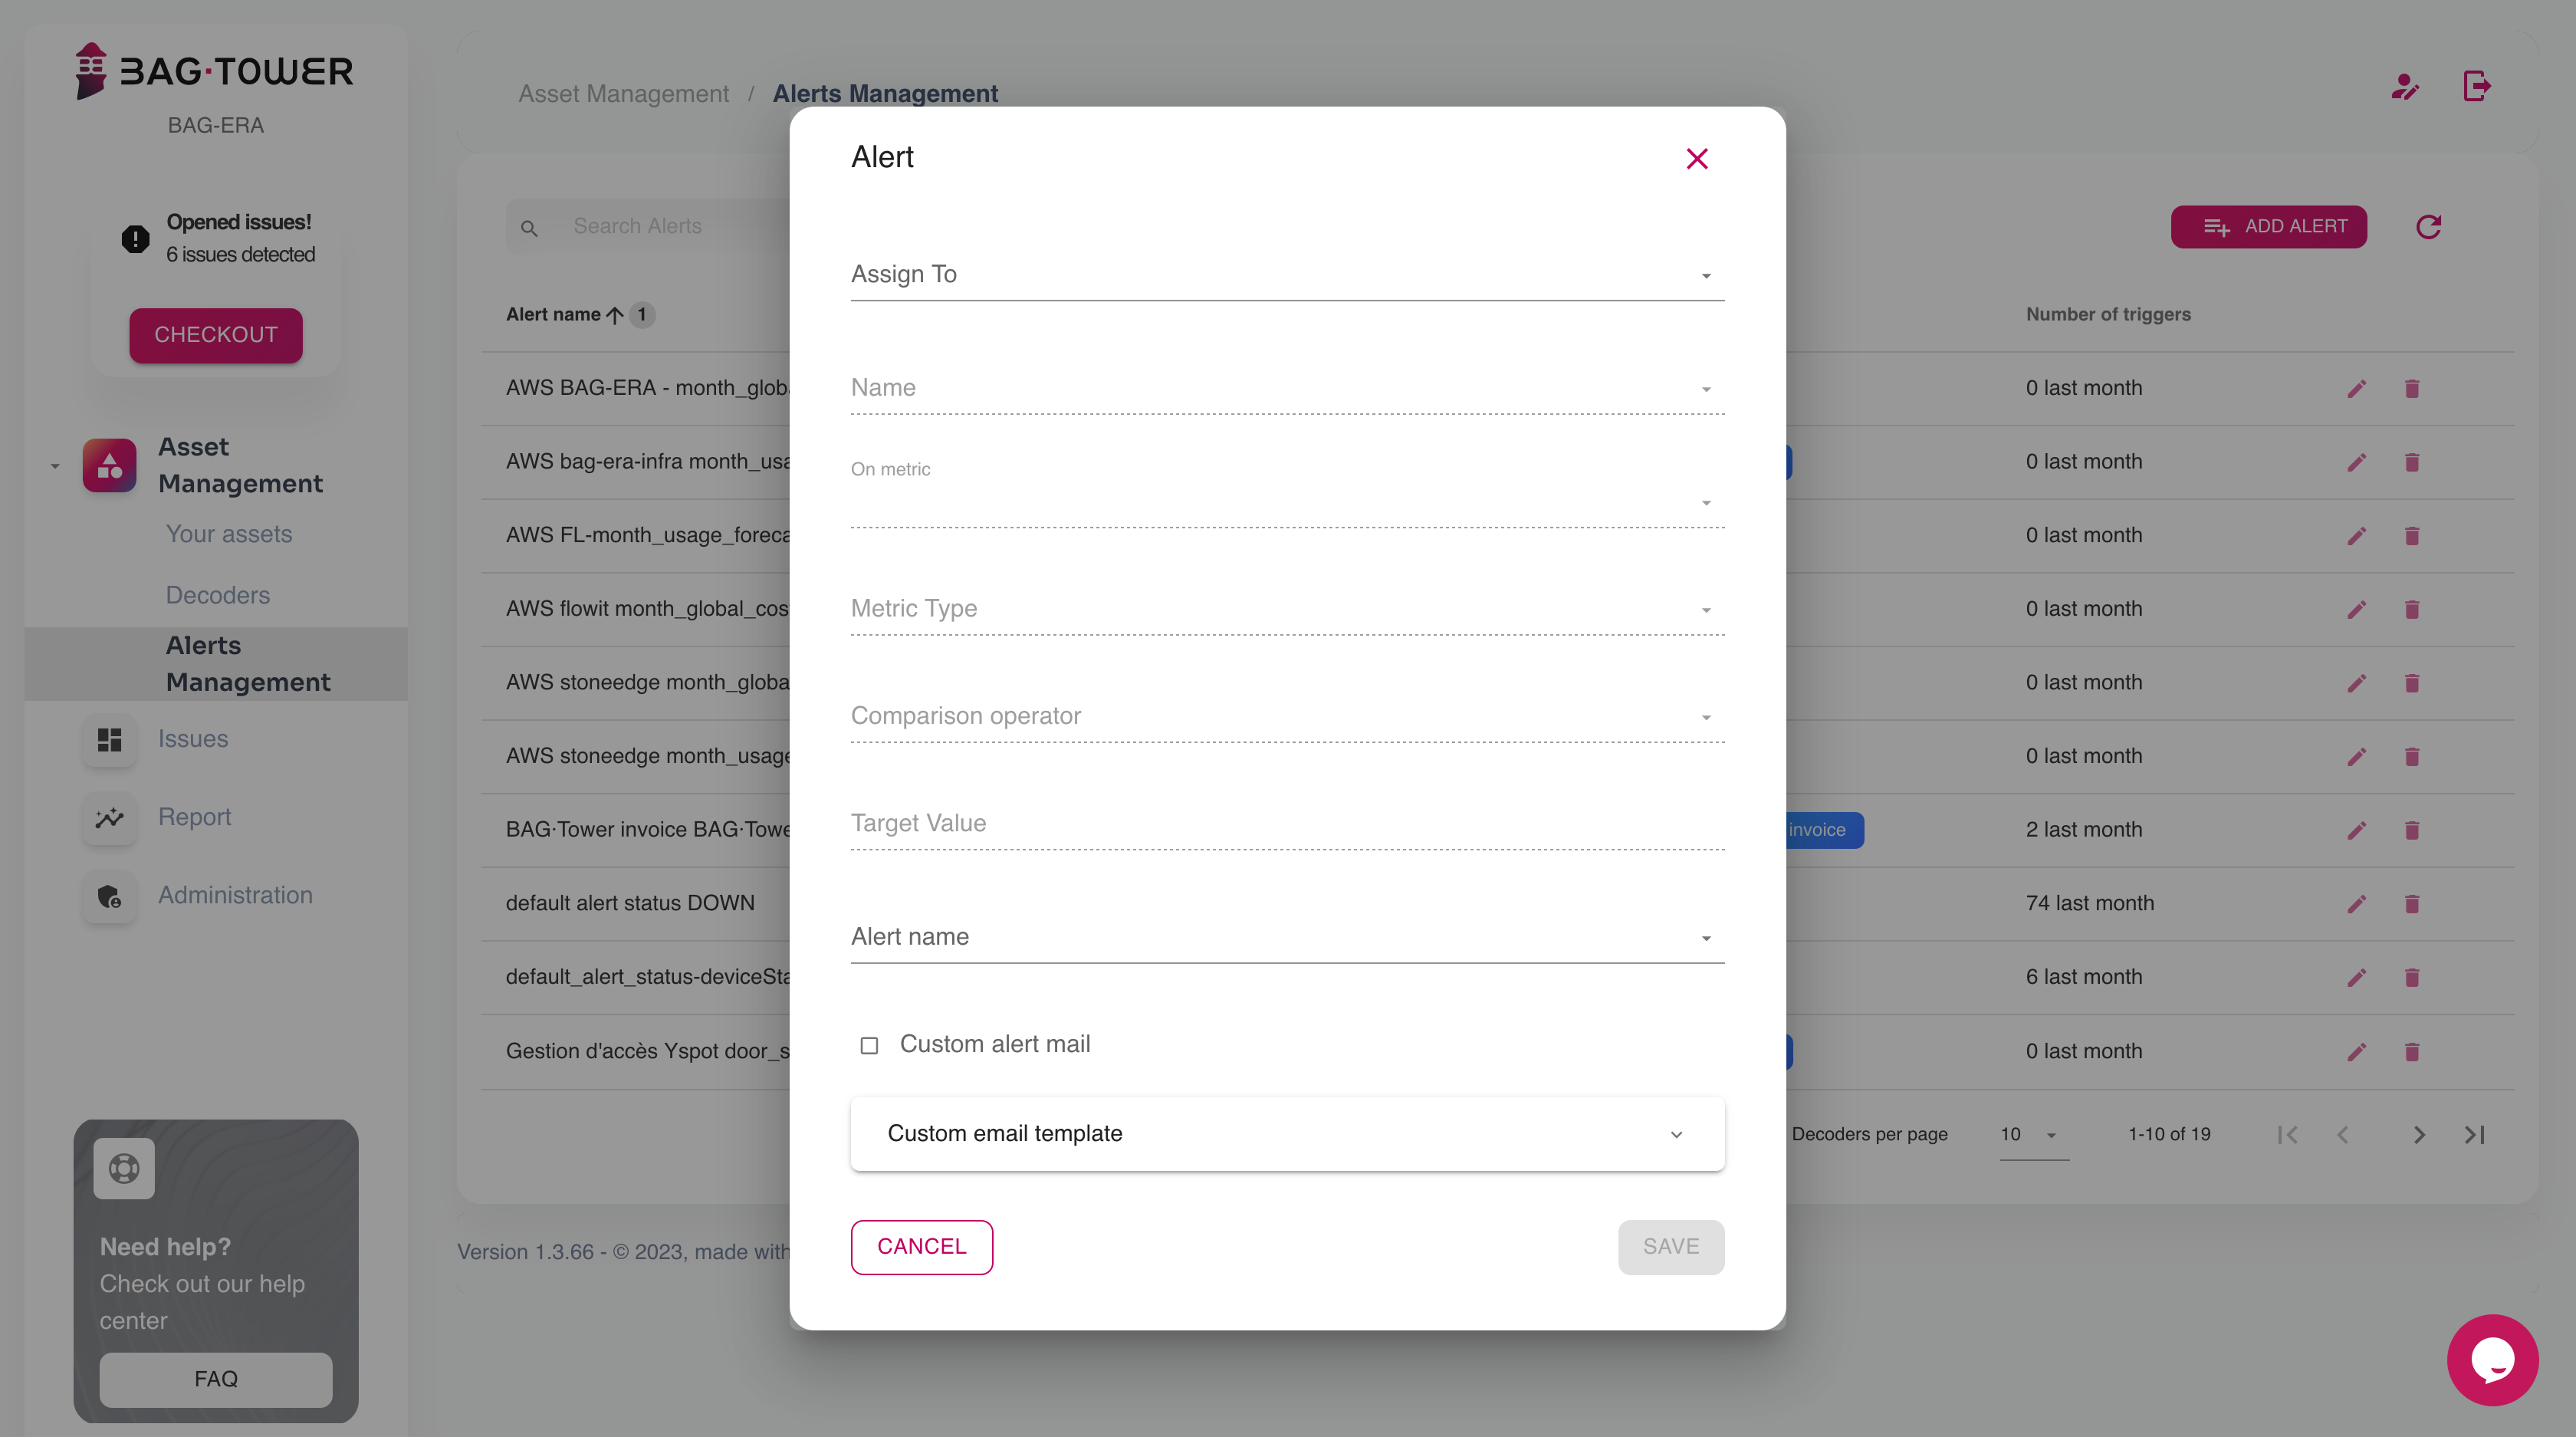Viewport: 2576px width, 1437px height.
Task: Click the Asset Management breadcrumb link
Action: 623,94
